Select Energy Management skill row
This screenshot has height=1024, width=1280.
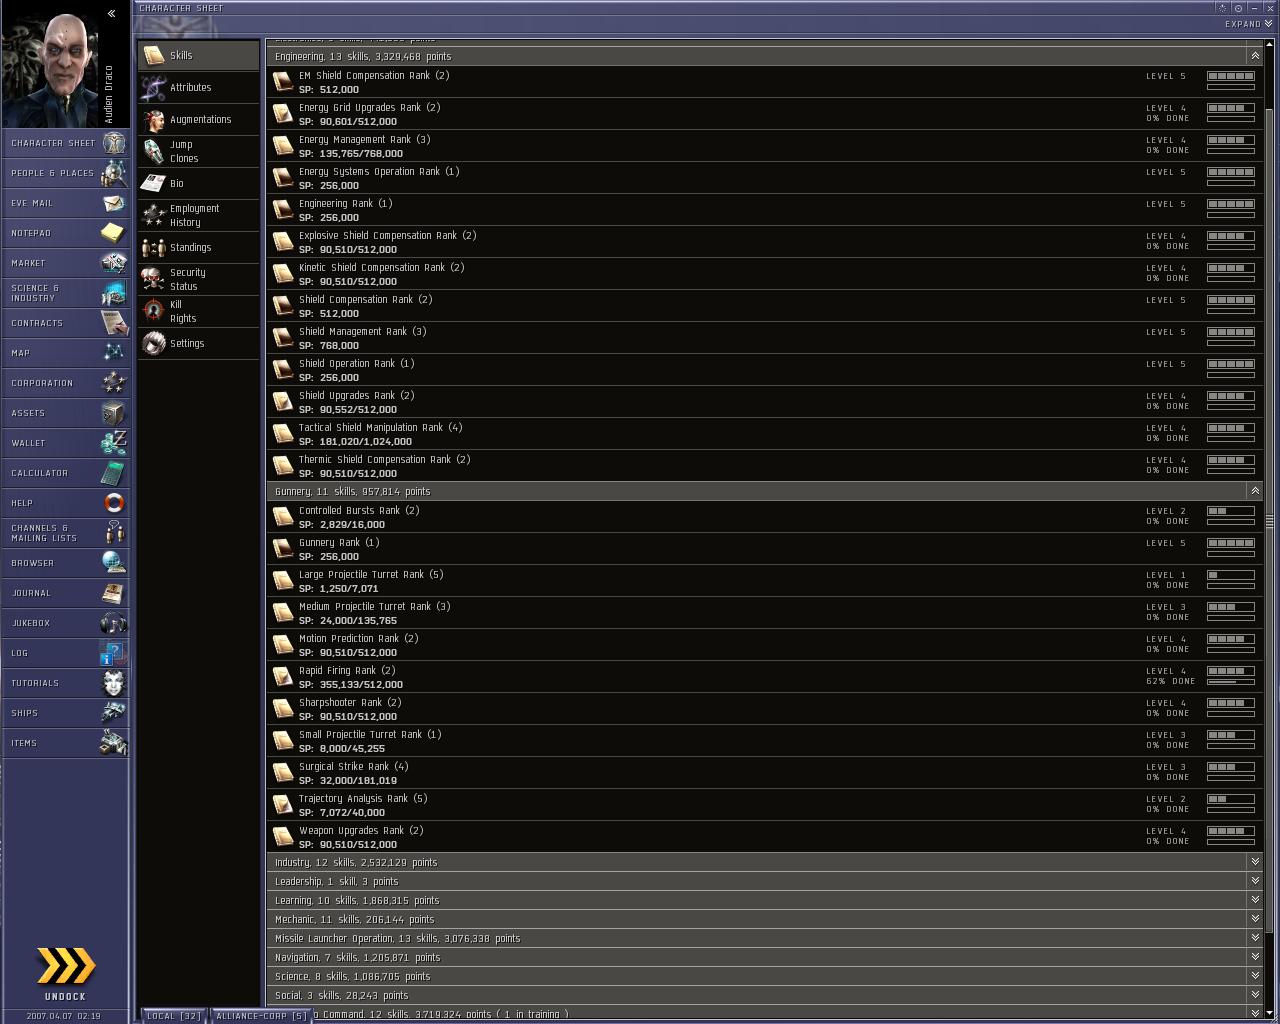pyautogui.click(x=765, y=146)
